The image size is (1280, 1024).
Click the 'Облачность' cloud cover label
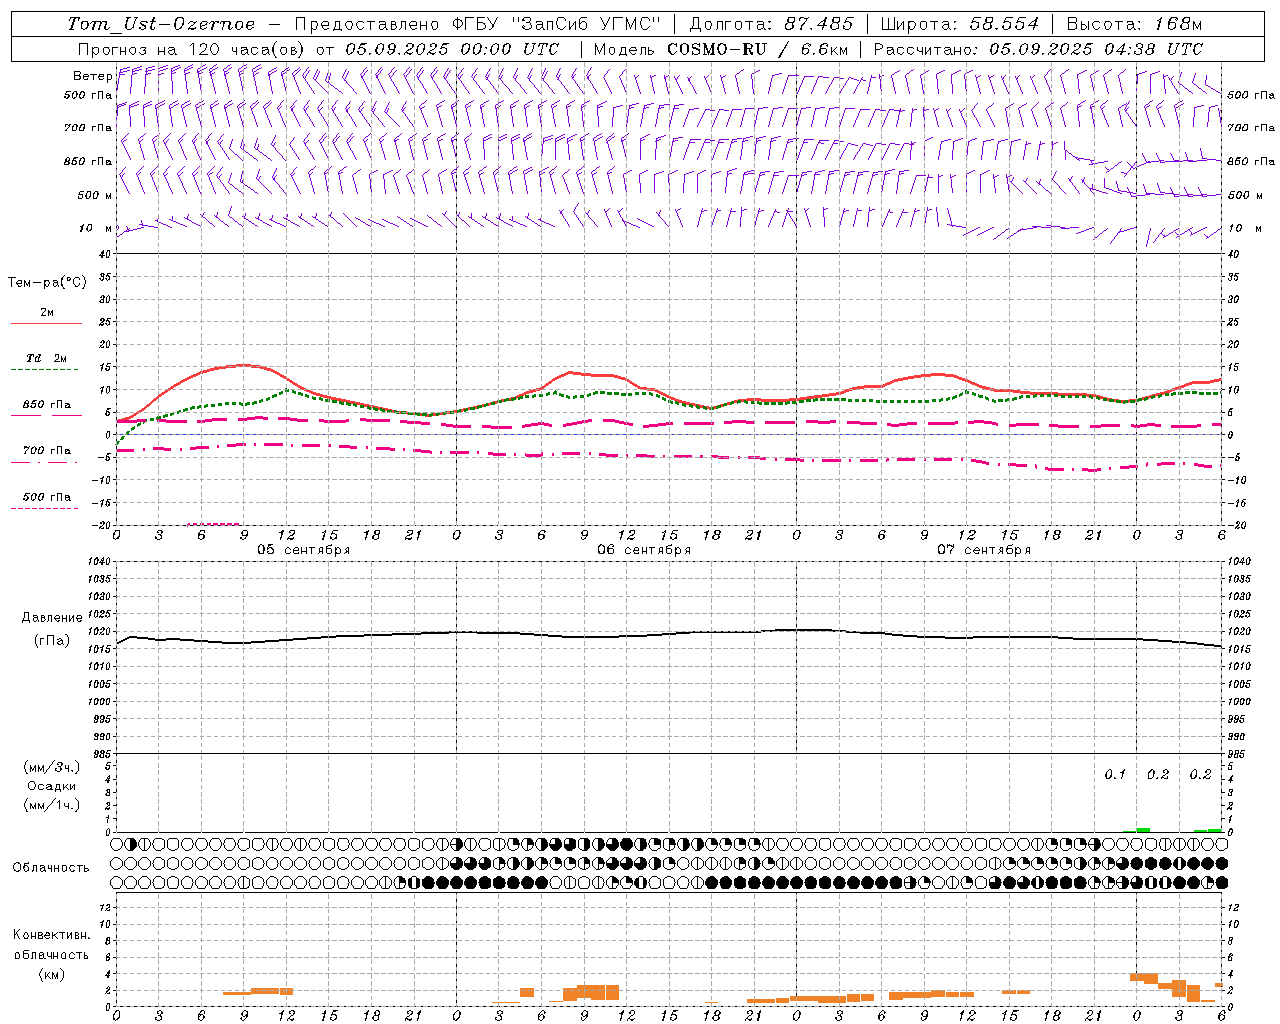click(51, 867)
